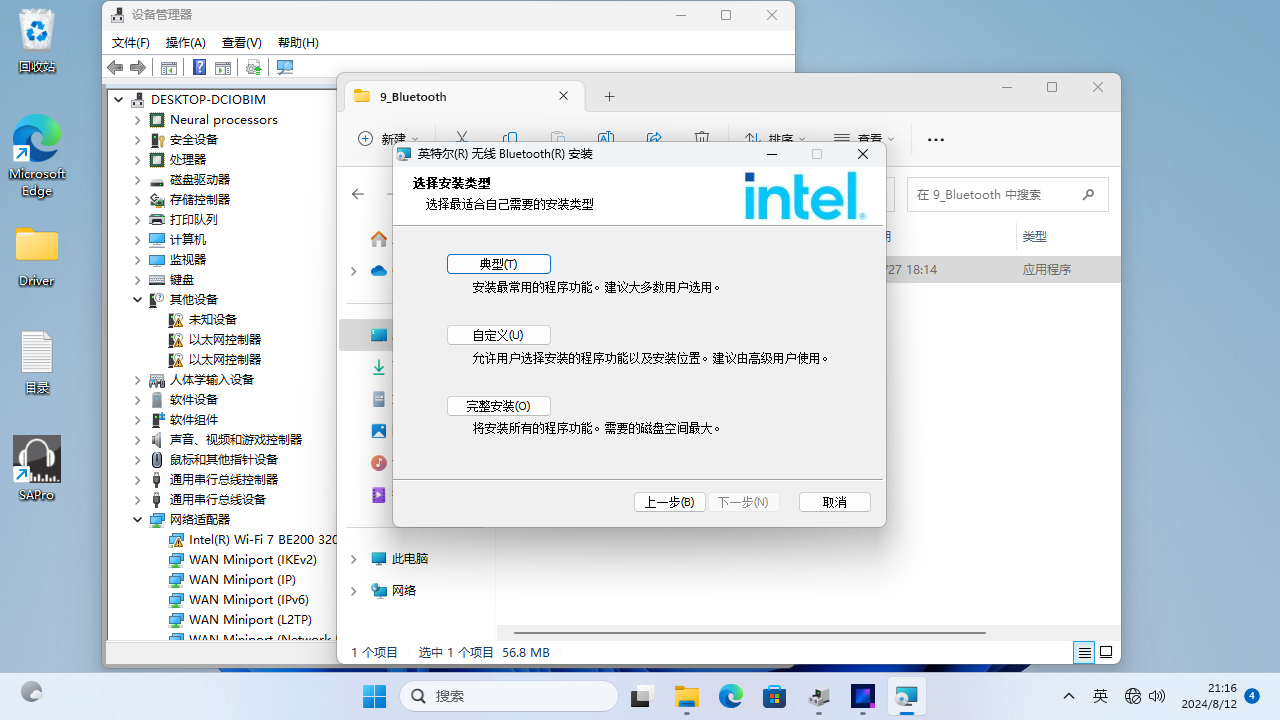Click the Update driver toolbar icon
The width and height of the screenshot is (1280, 720).
point(254,67)
